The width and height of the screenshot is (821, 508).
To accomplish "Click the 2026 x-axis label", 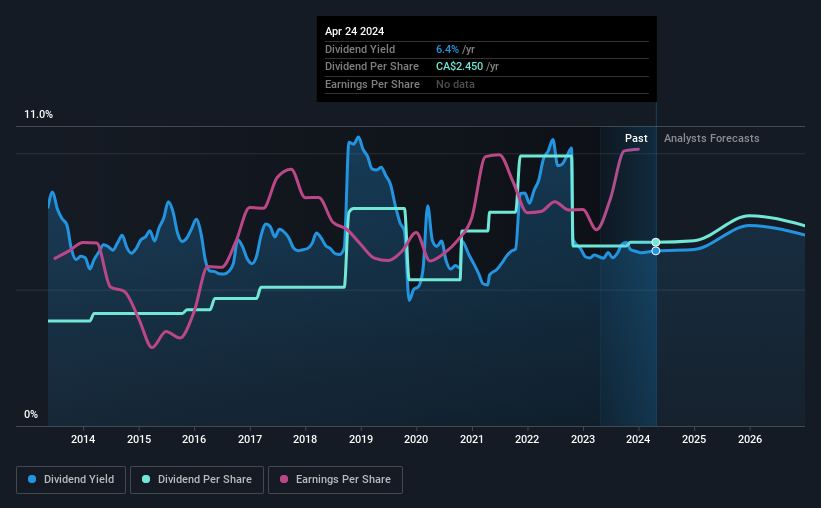I will 750,439.
